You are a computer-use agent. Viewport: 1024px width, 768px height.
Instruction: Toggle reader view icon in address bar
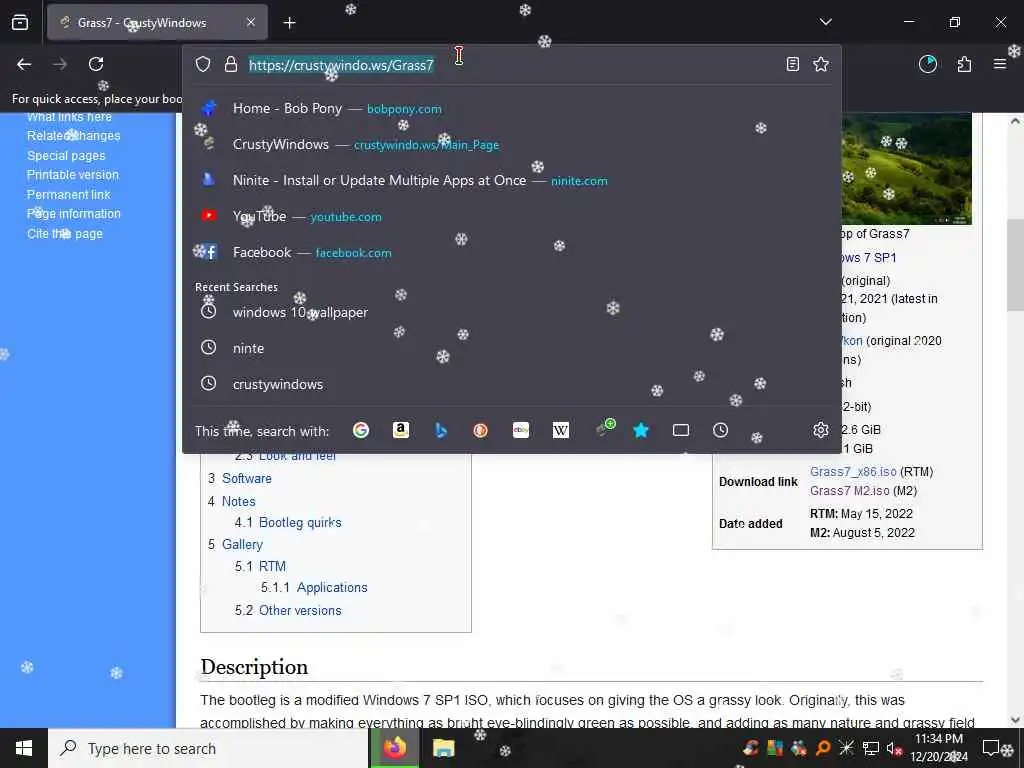pos(792,64)
